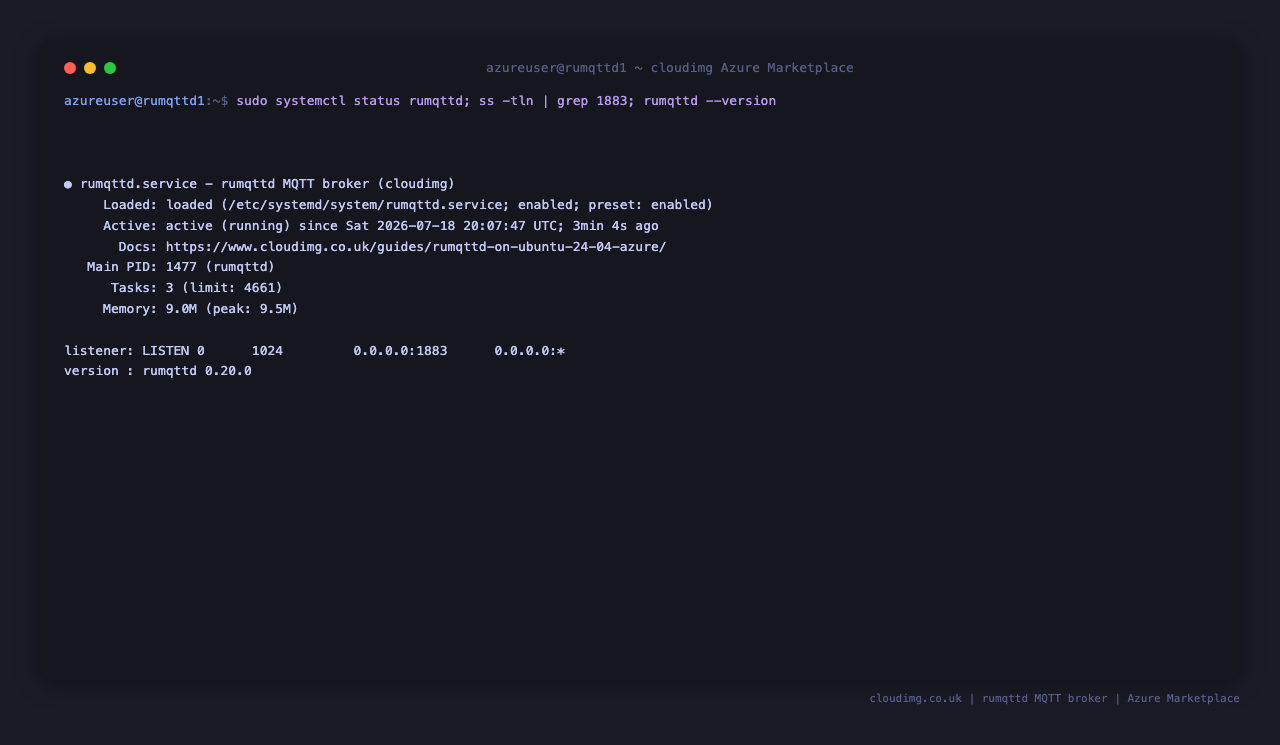Image resolution: width=1280 pixels, height=745 pixels.
Task: Click the green maximize window dot
Action: click(x=110, y=68)
